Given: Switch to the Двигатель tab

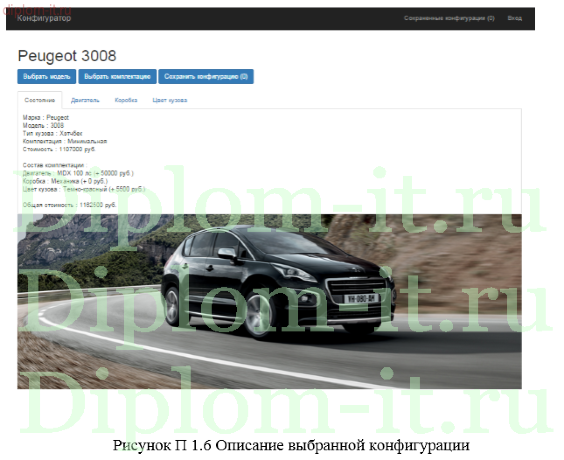Looking at the screenshot, I should tap(85, 100).
